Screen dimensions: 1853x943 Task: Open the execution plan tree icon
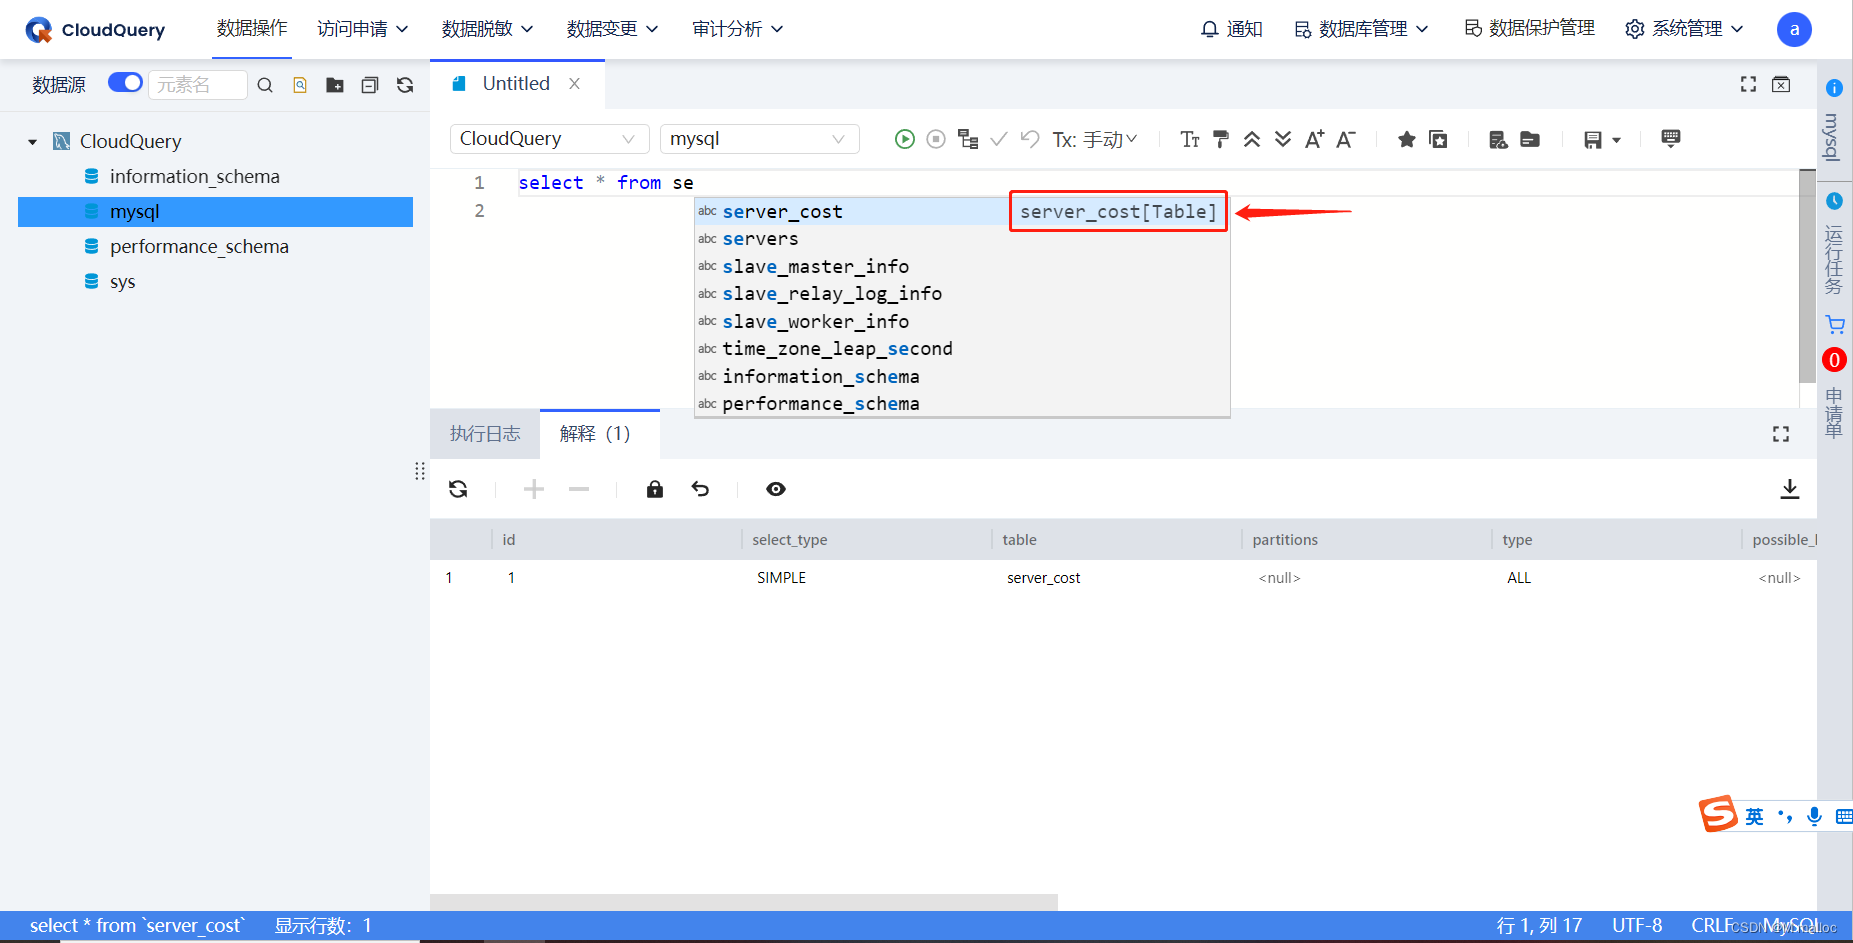tap(968, 139)
